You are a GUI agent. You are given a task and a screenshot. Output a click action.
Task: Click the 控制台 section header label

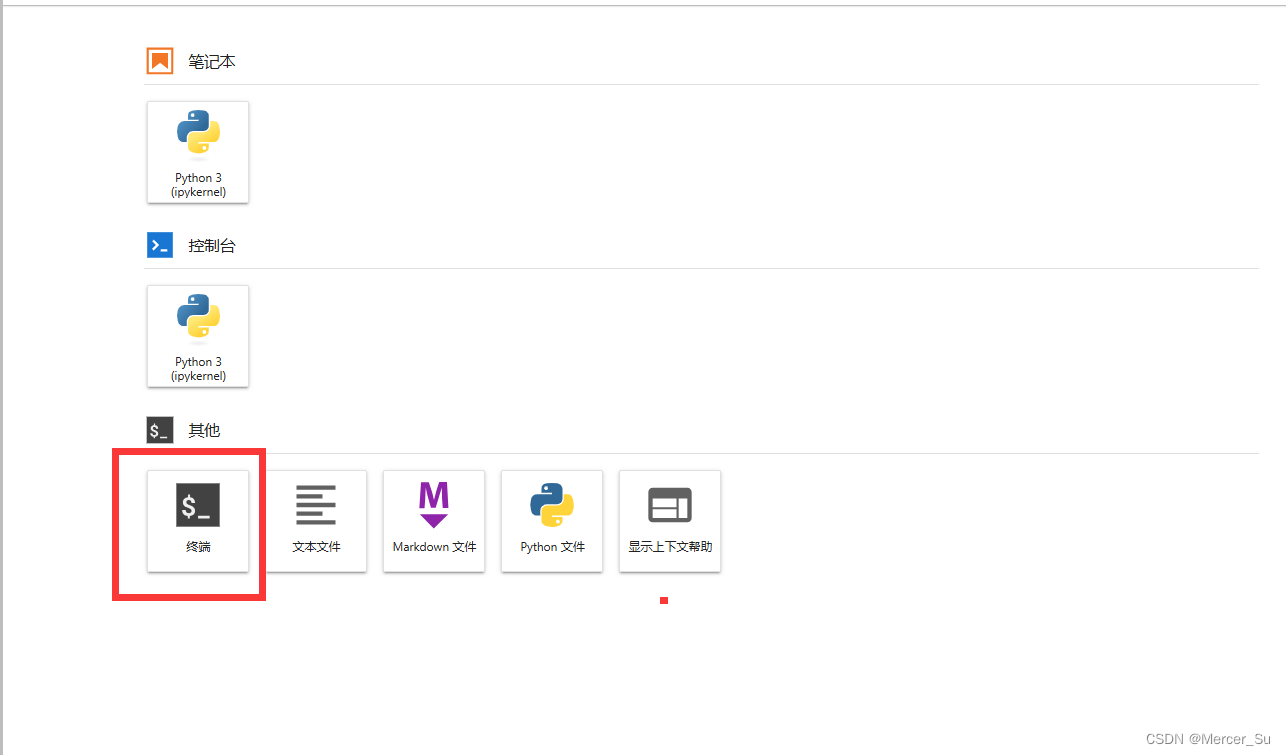[x=212, y=246]
